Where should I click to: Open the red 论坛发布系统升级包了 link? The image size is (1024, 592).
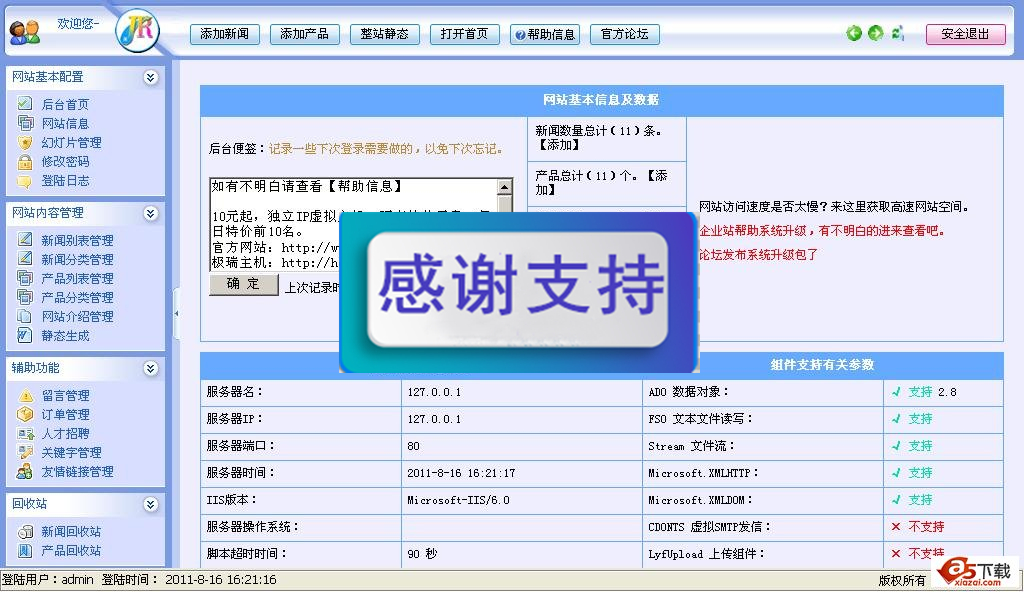tap(758, 254)
